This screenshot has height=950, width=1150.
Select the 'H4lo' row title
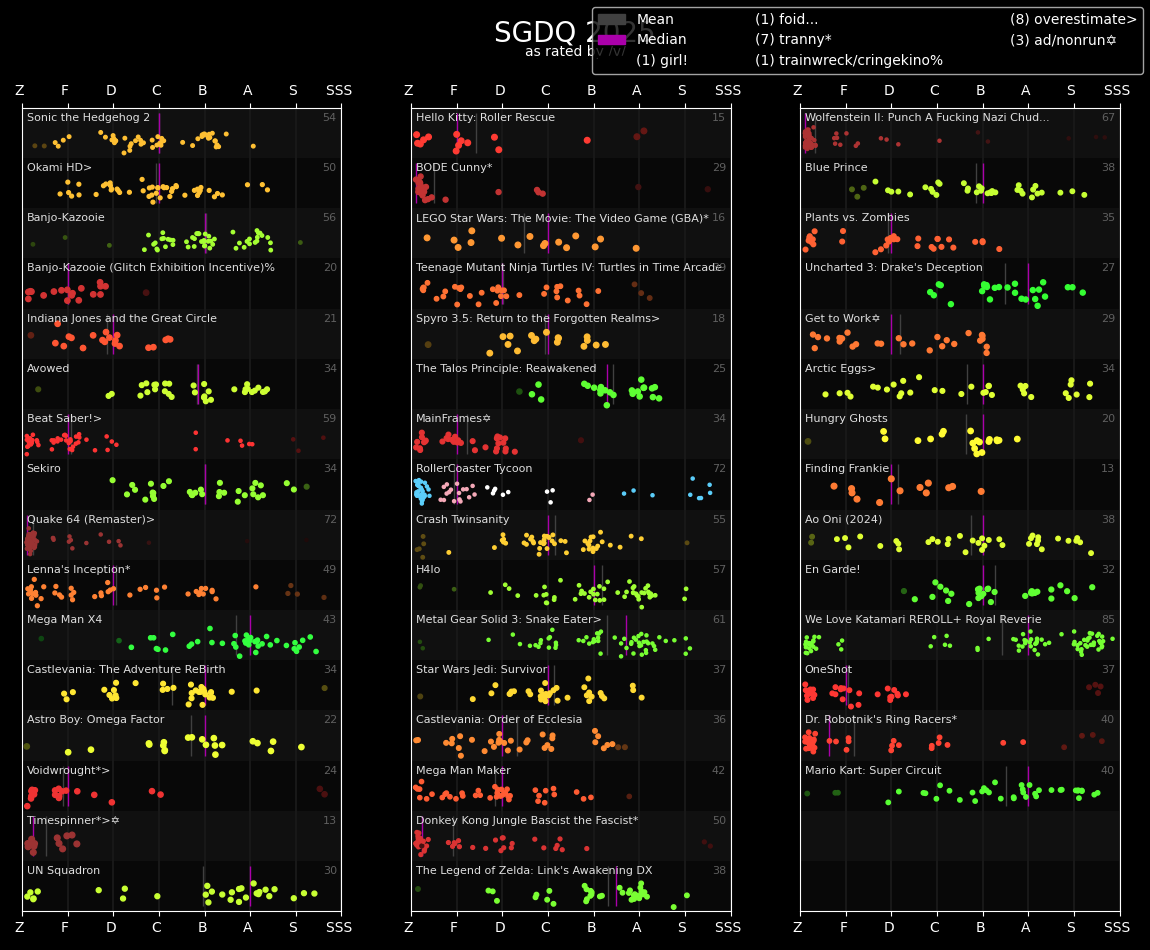click(428, 569)
